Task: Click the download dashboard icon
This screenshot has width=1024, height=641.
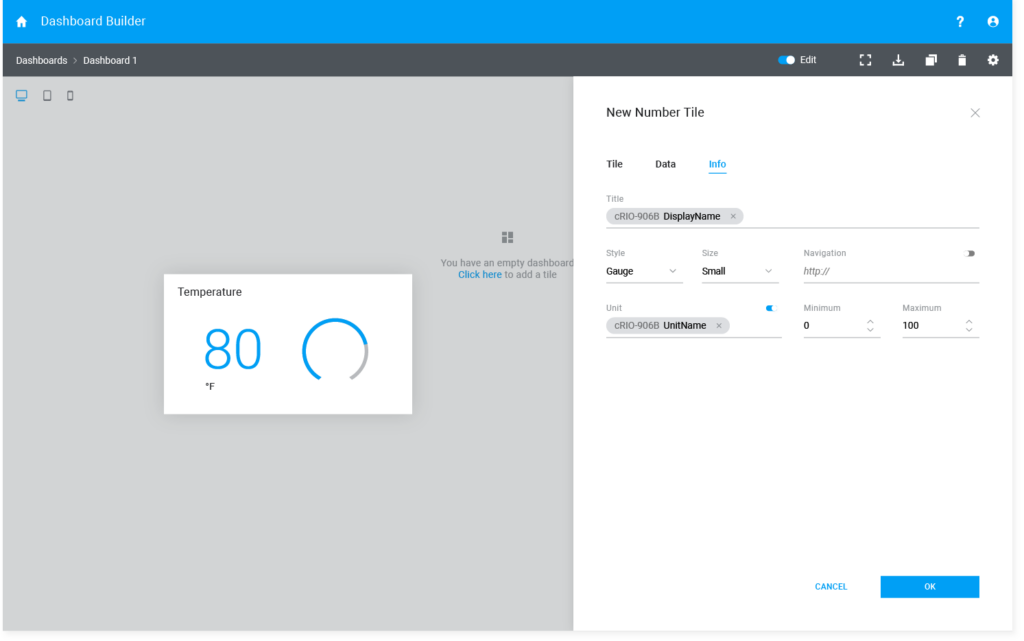Action: [x=898, y=60]
